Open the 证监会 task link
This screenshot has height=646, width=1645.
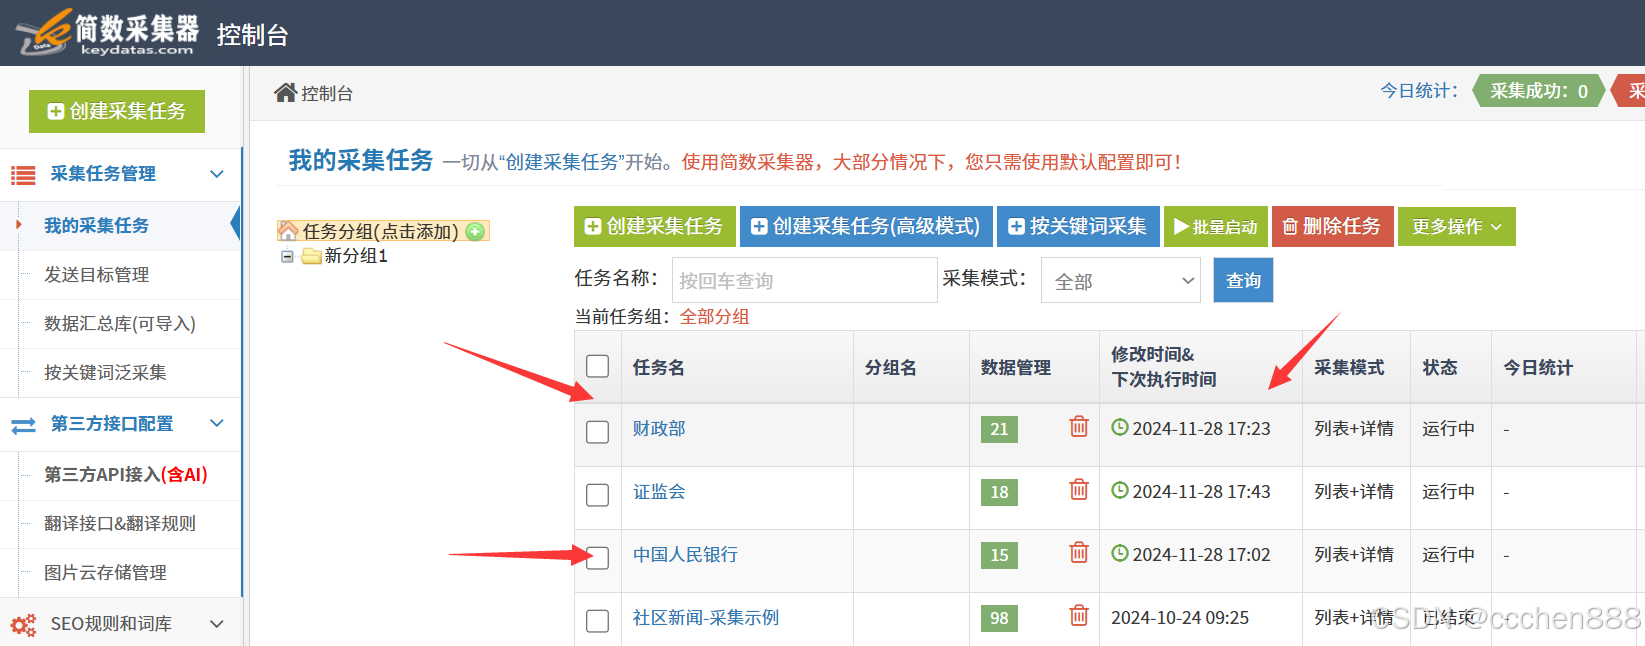659,492
